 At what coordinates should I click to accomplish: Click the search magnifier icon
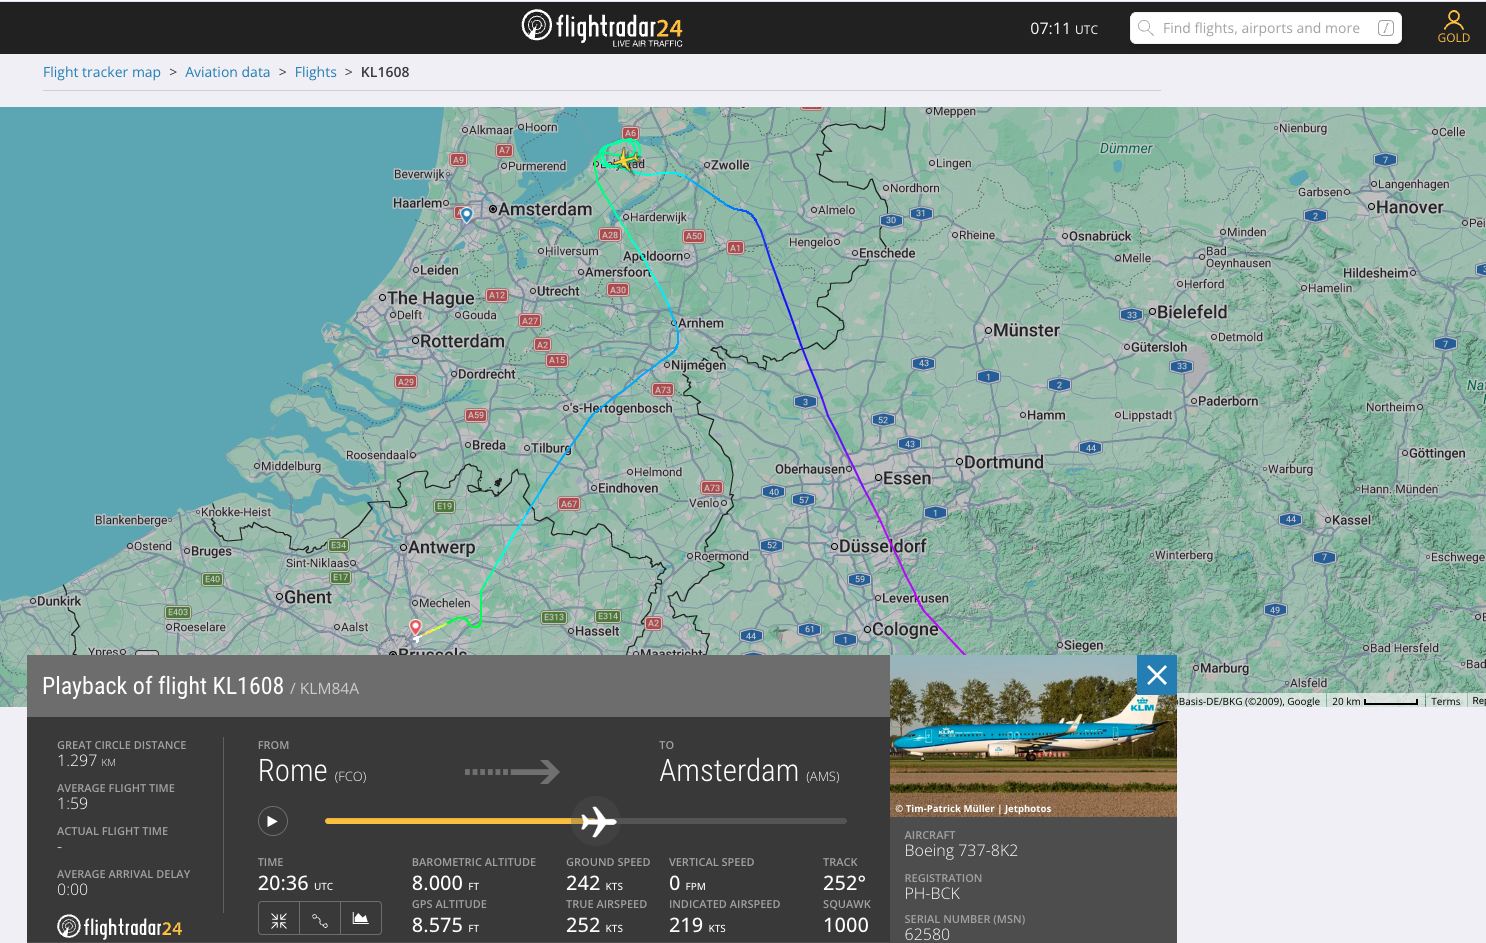coord(1146,28)
